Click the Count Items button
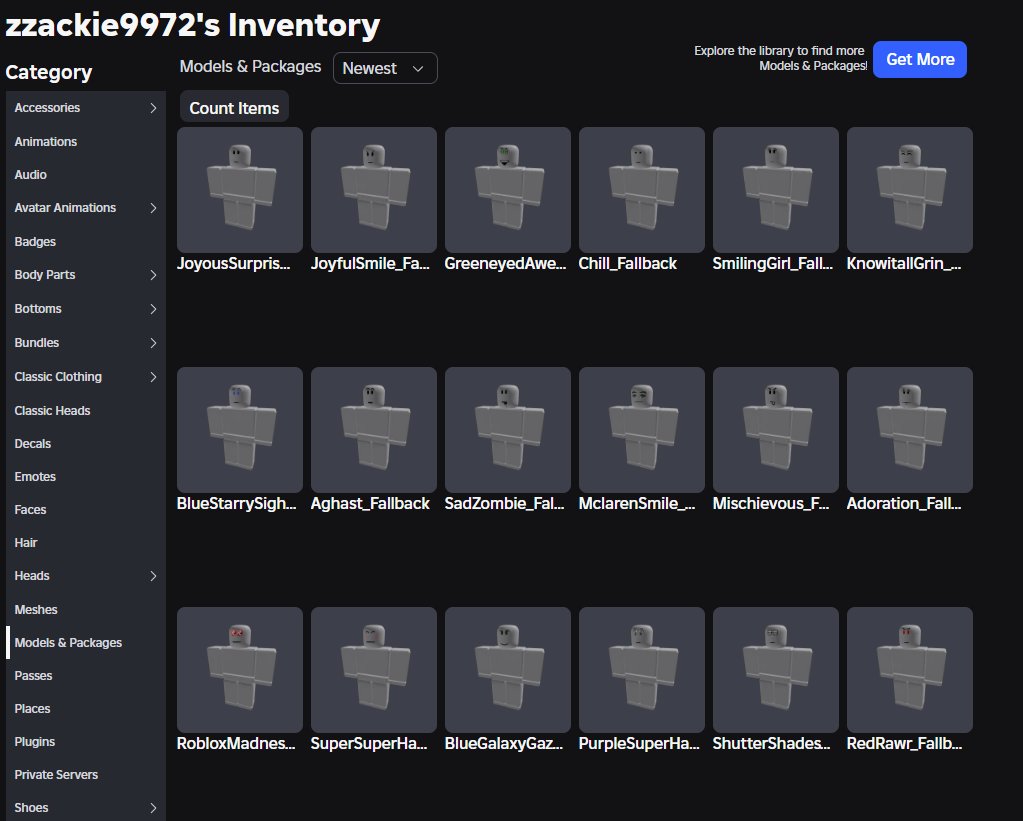 [234, 108]
